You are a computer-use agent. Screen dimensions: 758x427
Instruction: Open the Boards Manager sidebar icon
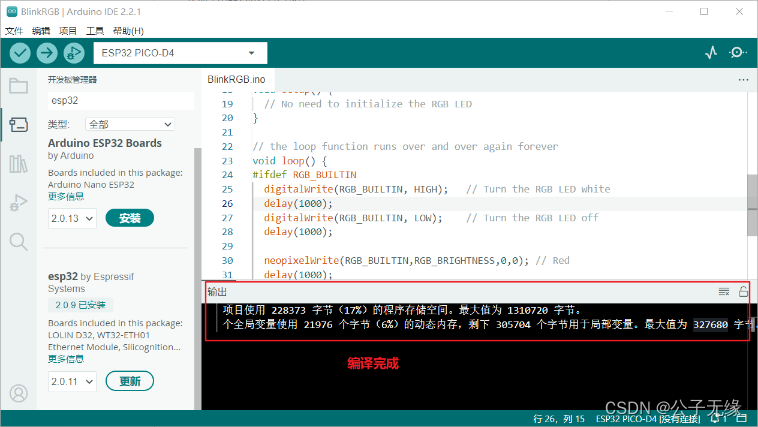(18, 125)
